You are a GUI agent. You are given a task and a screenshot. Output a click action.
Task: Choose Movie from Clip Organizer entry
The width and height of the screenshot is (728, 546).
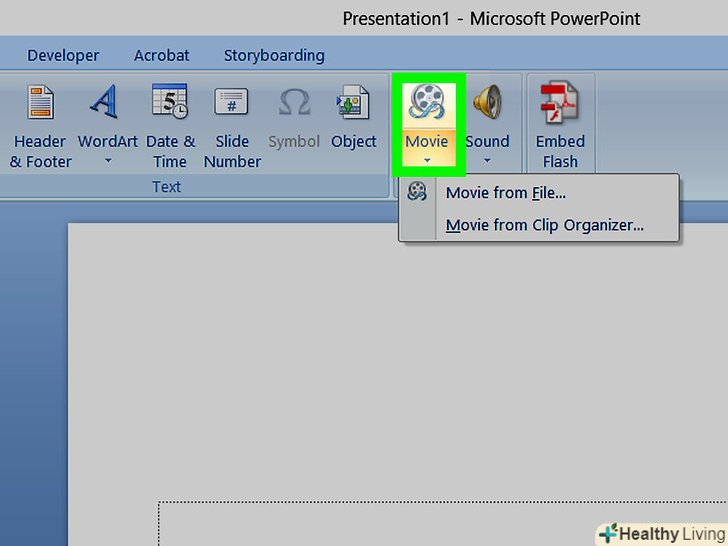[539, 225]
